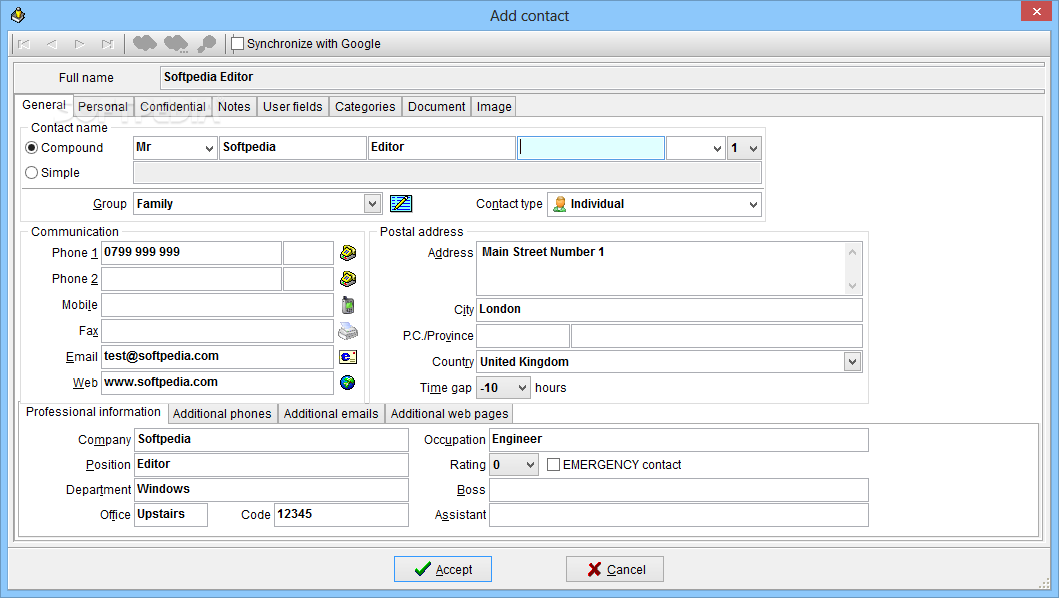Click the cloud icon with dots in toolbar
The width and height of the screenshot is (1059, 598).
click(176, 44)
